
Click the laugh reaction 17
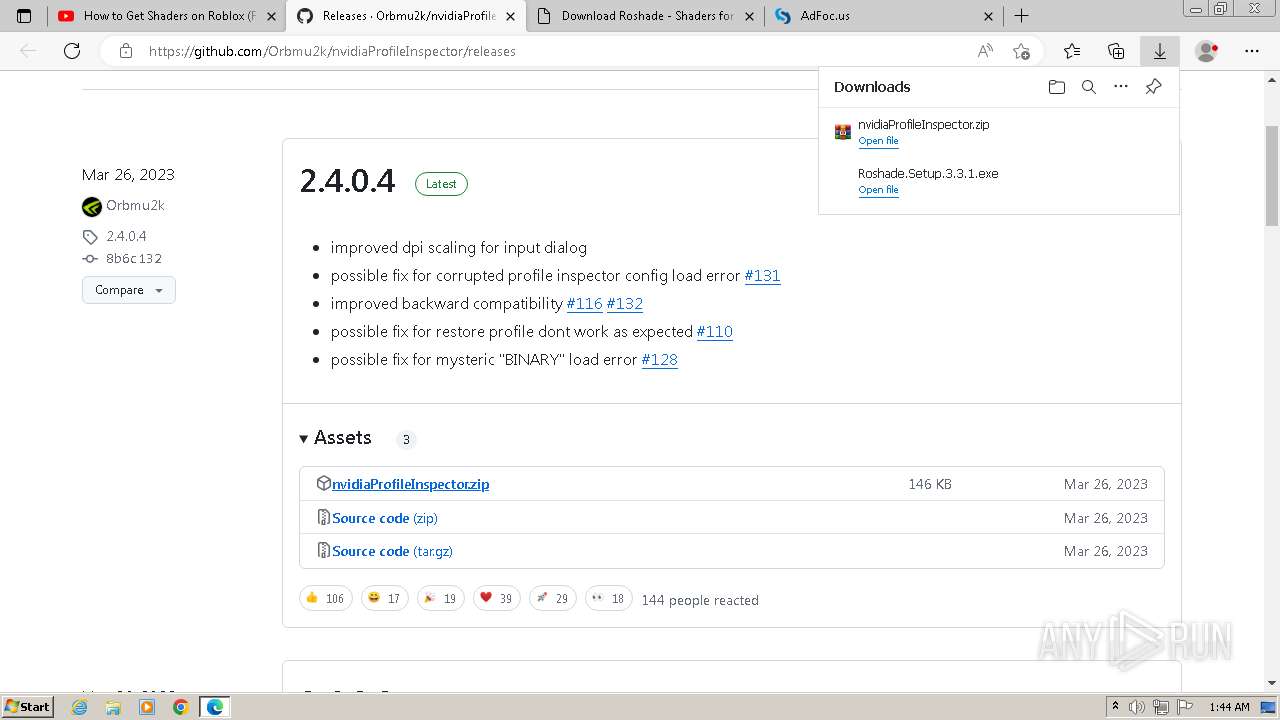coord(384,598)
